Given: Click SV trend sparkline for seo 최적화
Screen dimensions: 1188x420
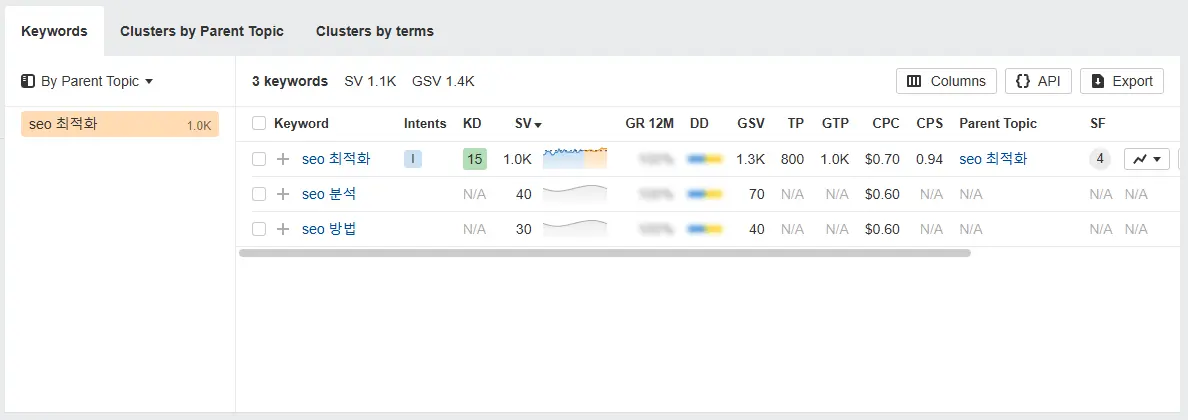Looking at the screenshot, I should 575,158.
